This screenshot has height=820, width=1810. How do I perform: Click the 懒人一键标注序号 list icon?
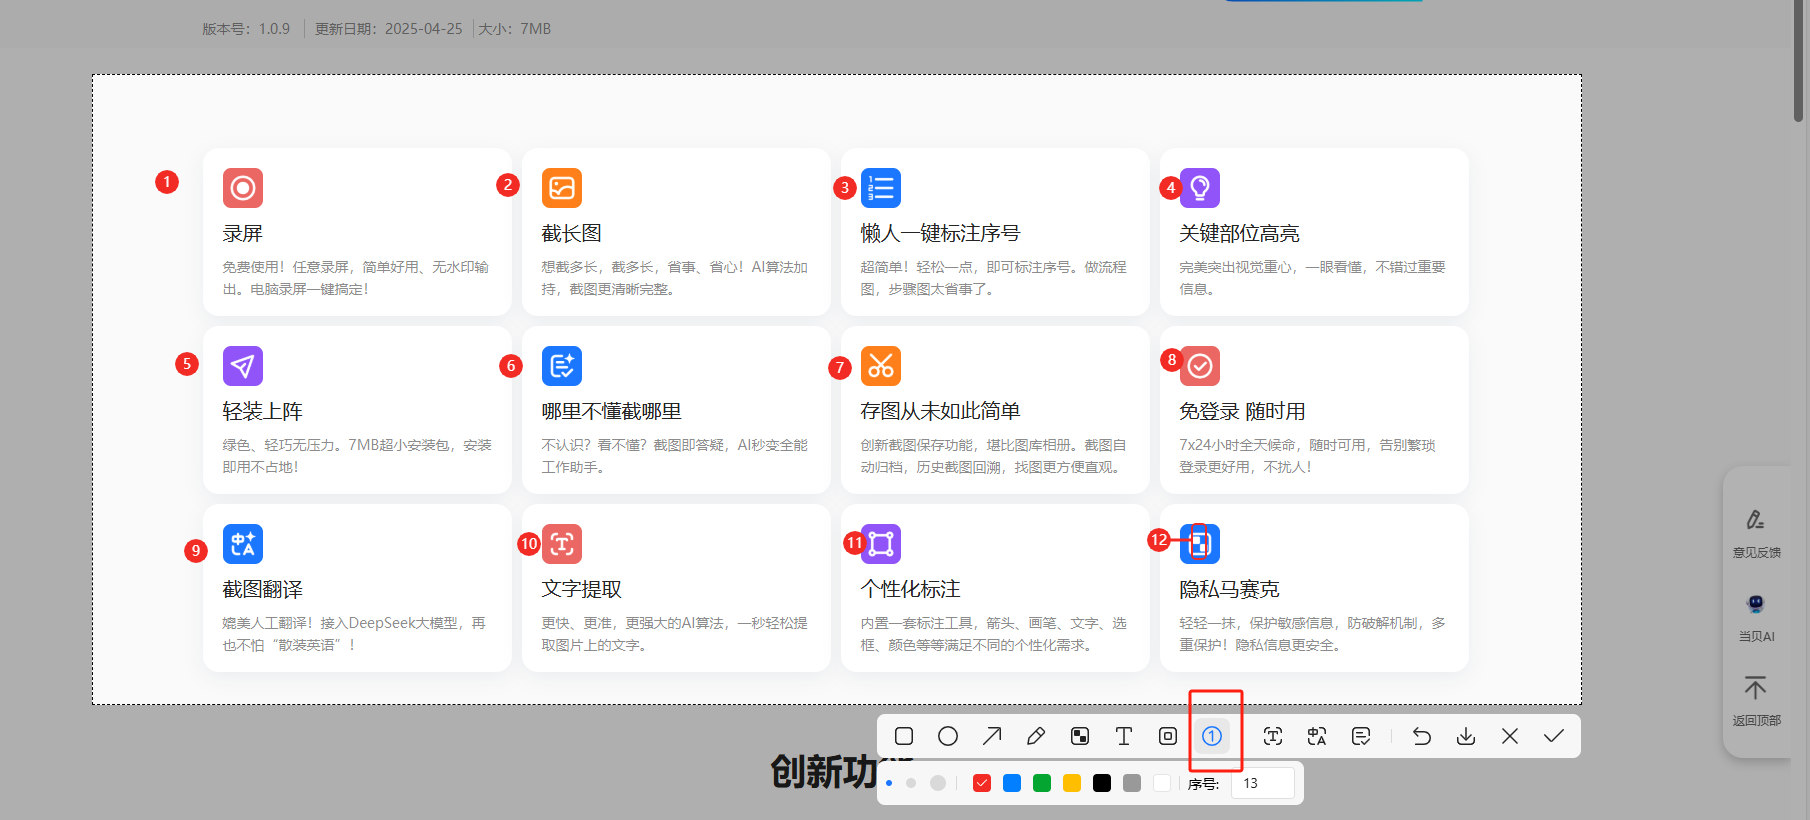(881, 188)
